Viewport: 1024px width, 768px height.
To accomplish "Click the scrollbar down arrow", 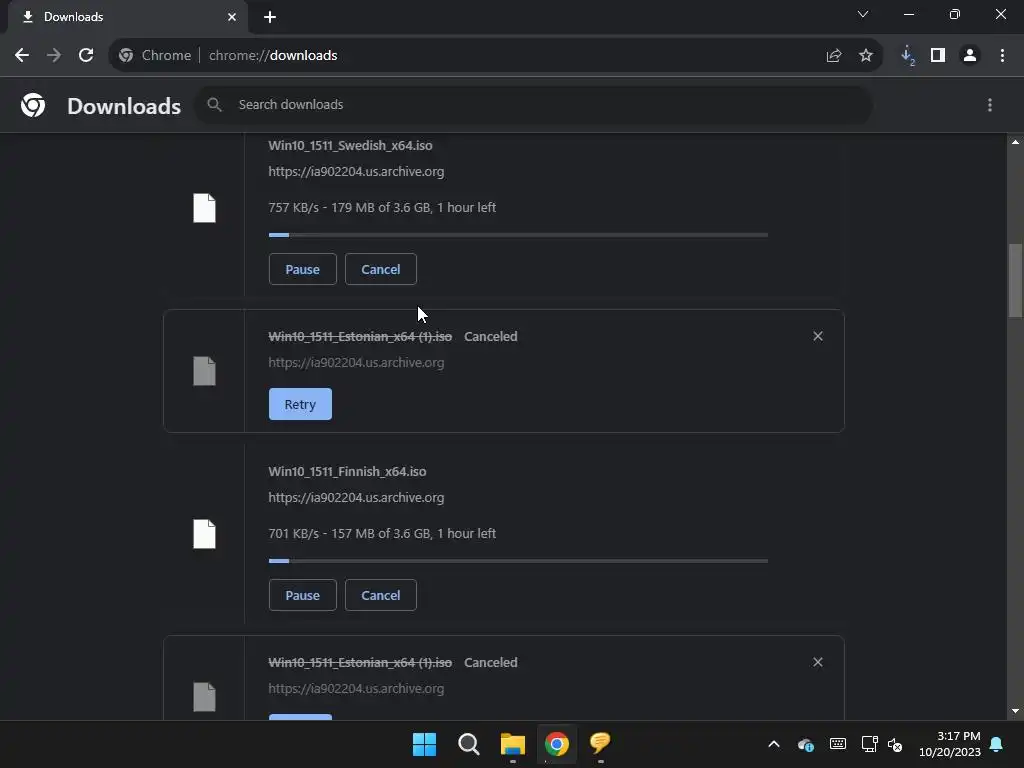I will coord(1015,711).
